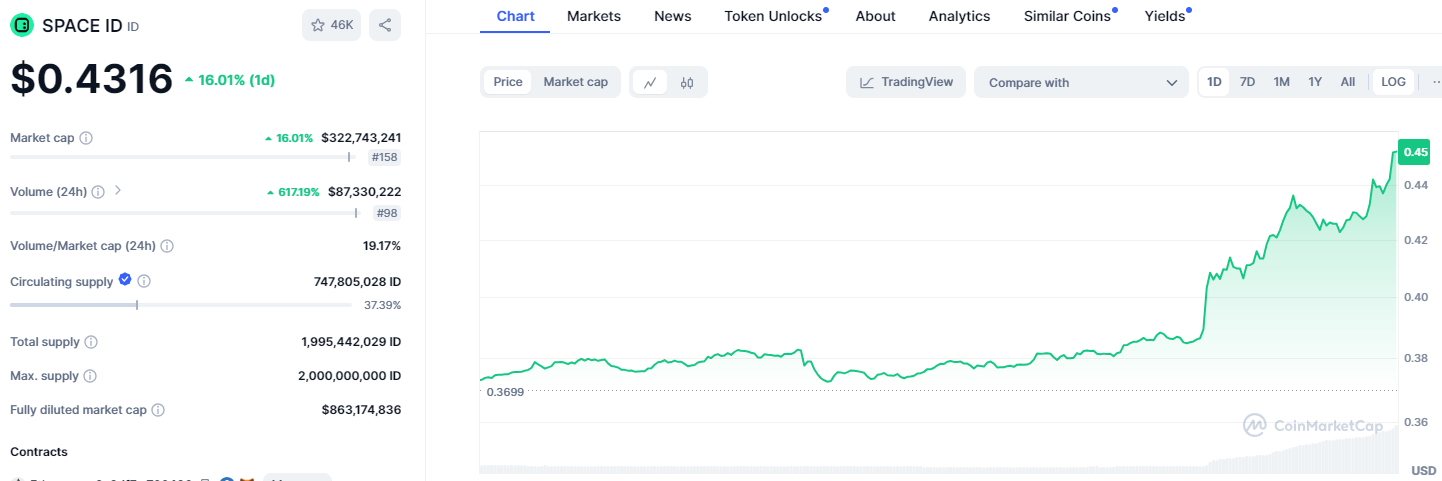Open the Similar Coins tab
The height and width of the screenshot is (481, 1442).
tap(1067, 16)
